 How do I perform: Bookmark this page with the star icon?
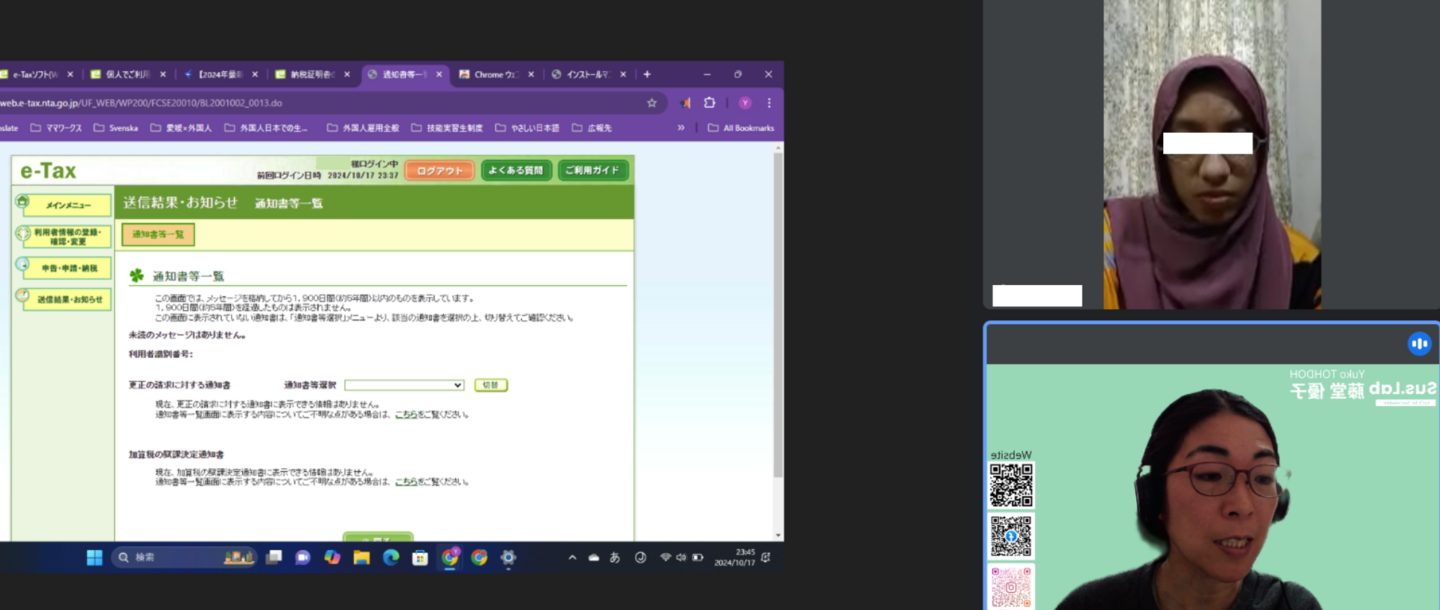652,103
